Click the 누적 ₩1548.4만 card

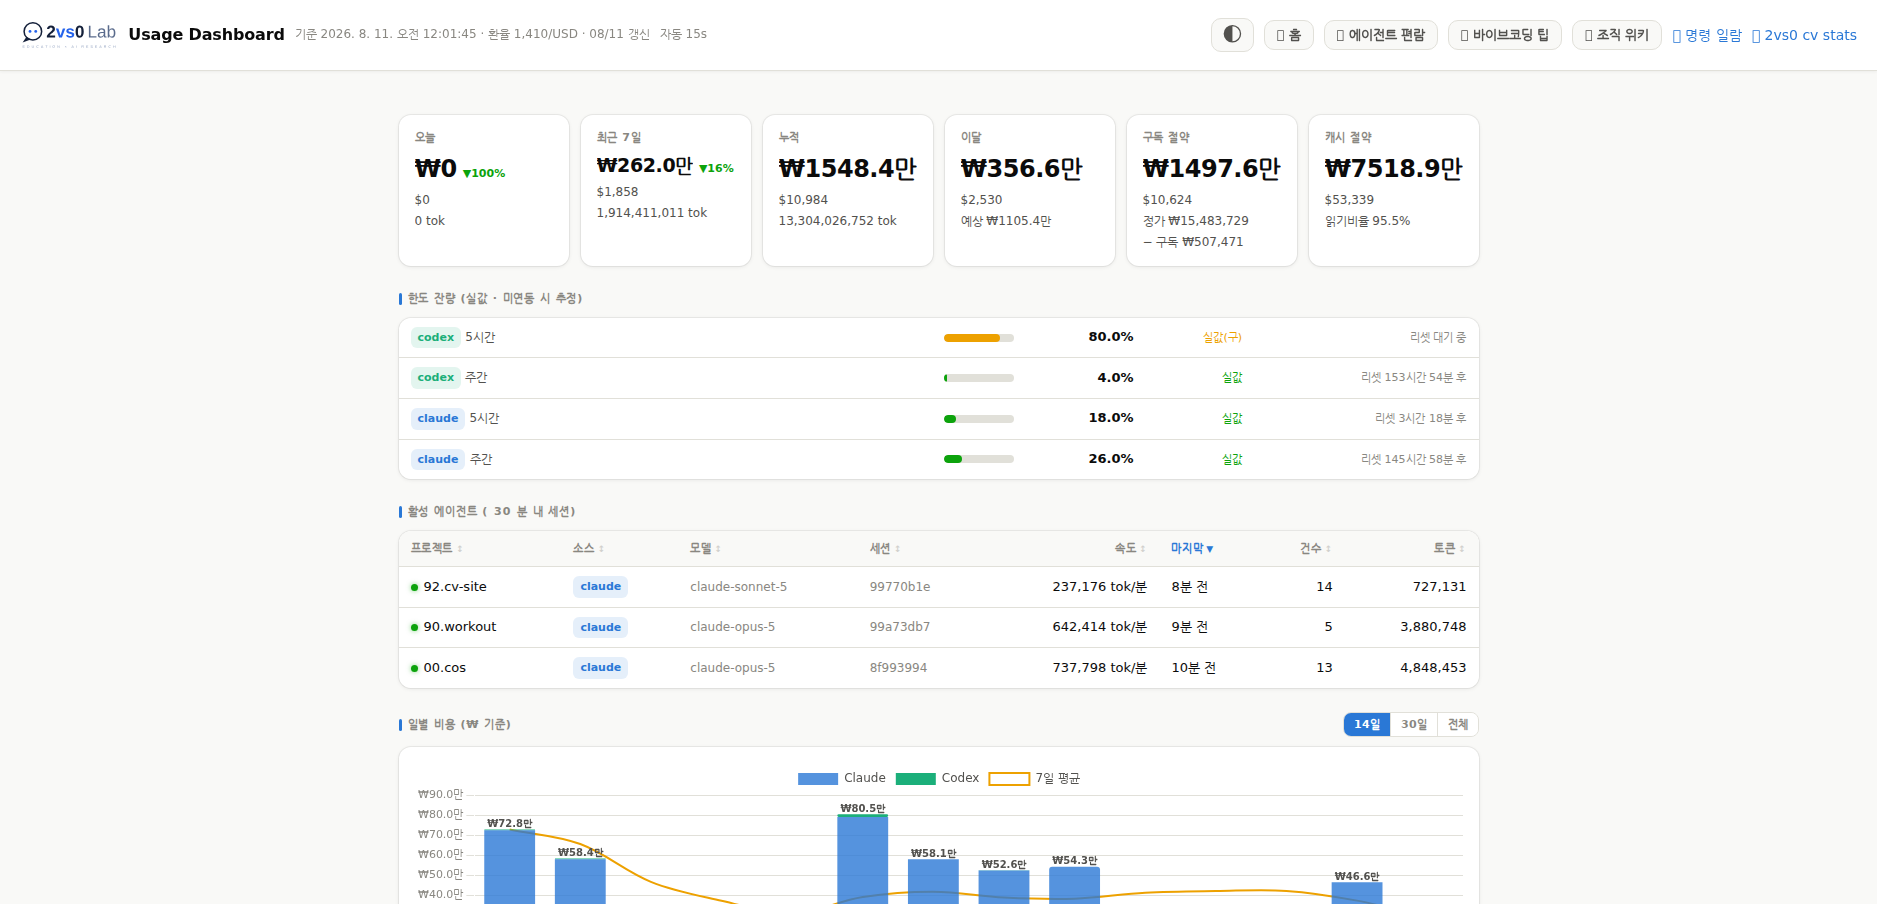point(848,190)
